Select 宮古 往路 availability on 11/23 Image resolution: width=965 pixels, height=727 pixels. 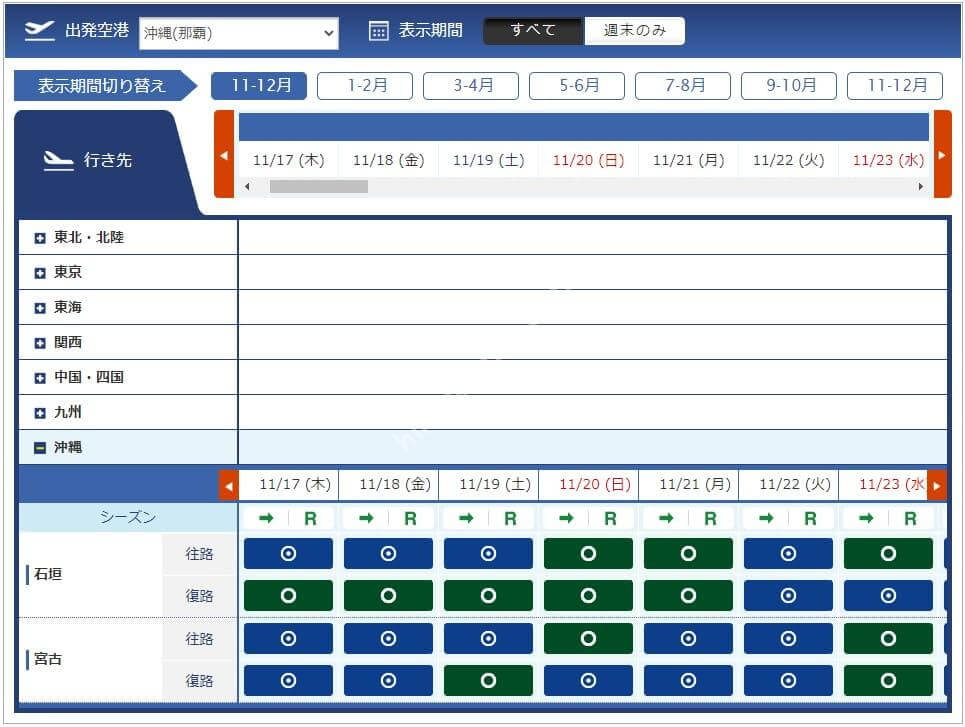click(888, 638)
